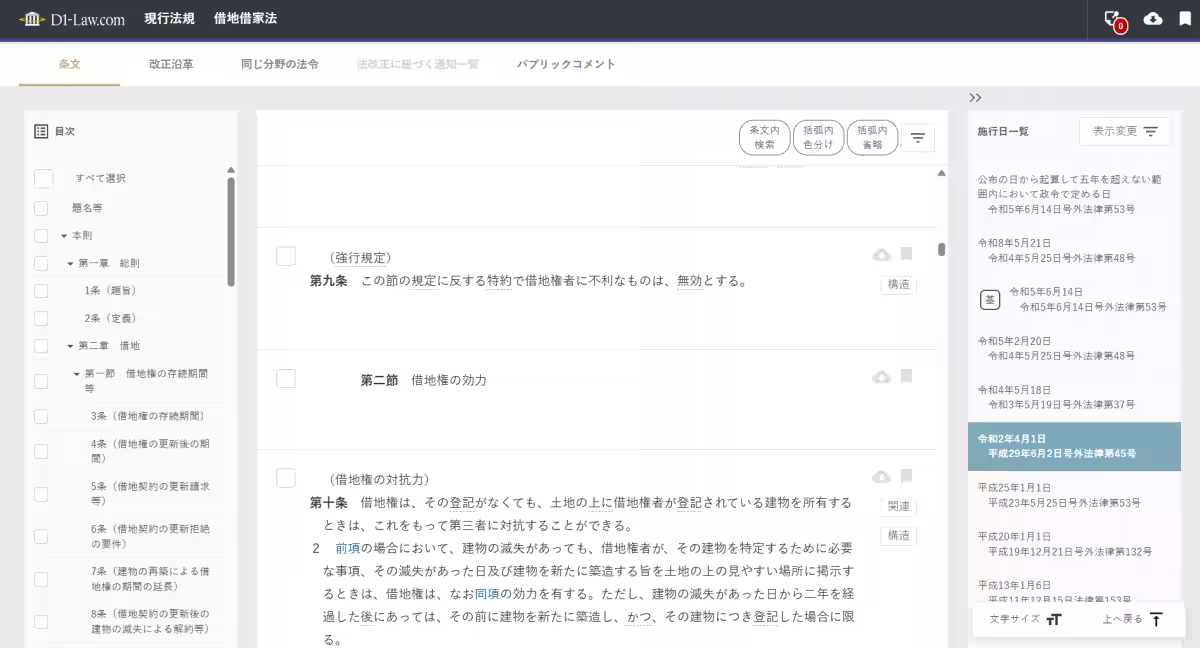Open bookmarks via top-bar bookmark icon
The width and height of the screenshot is (1200, 648).
click(x=1185, y=18)
